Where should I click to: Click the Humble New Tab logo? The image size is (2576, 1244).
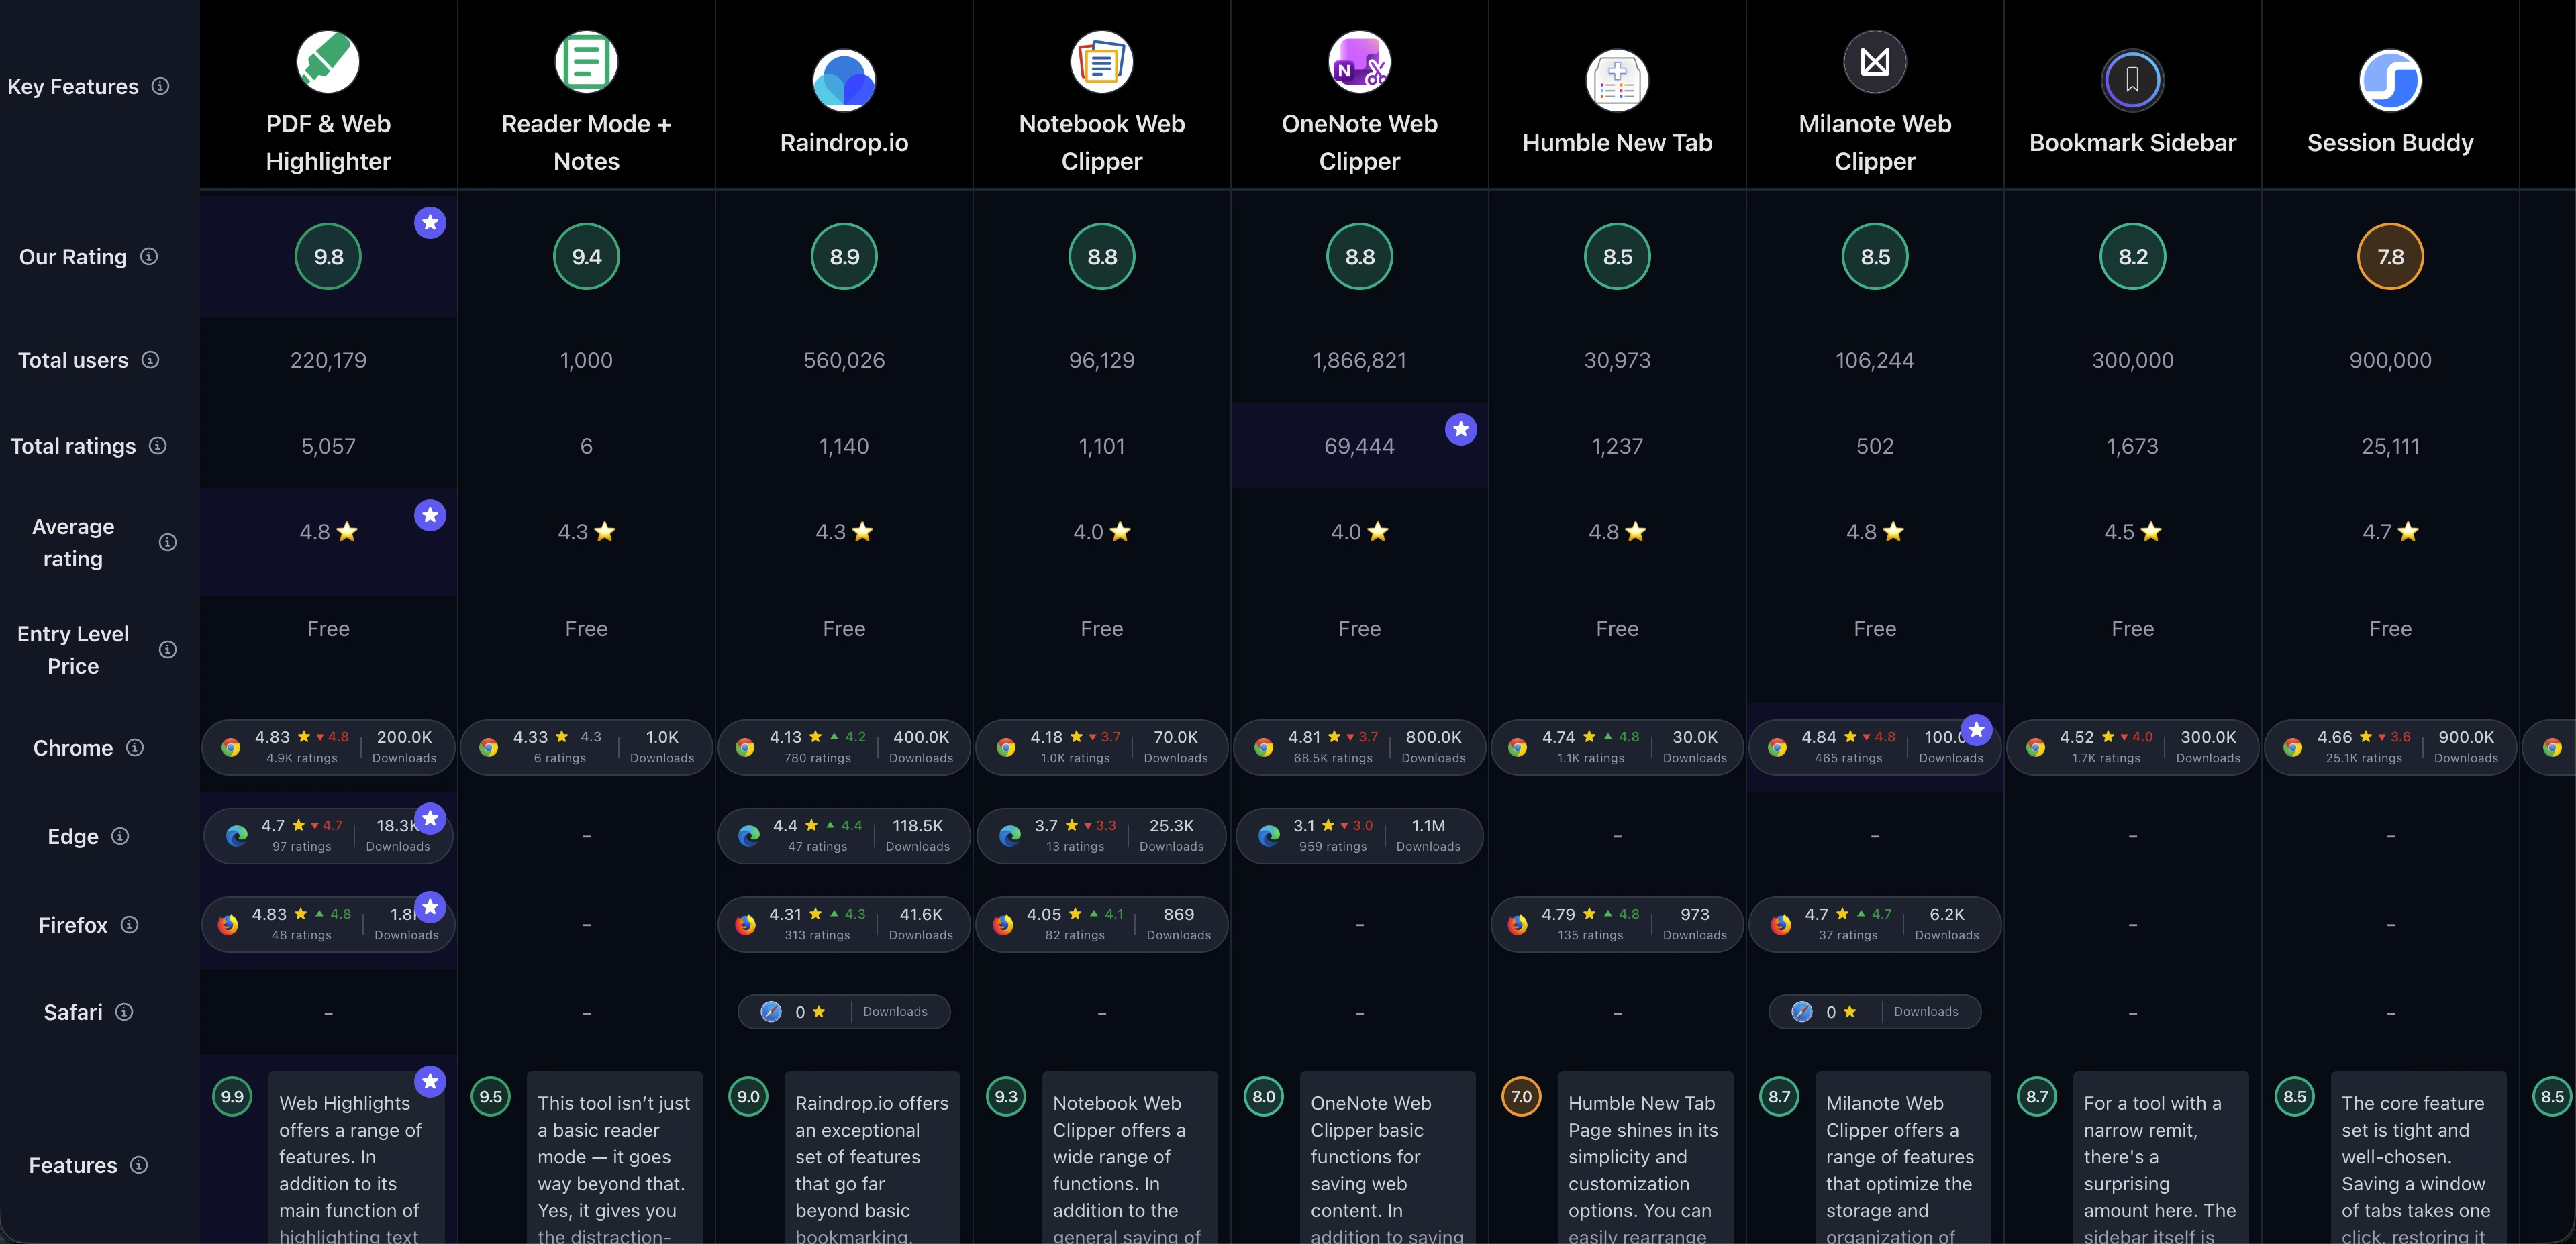coord(1617,80)
